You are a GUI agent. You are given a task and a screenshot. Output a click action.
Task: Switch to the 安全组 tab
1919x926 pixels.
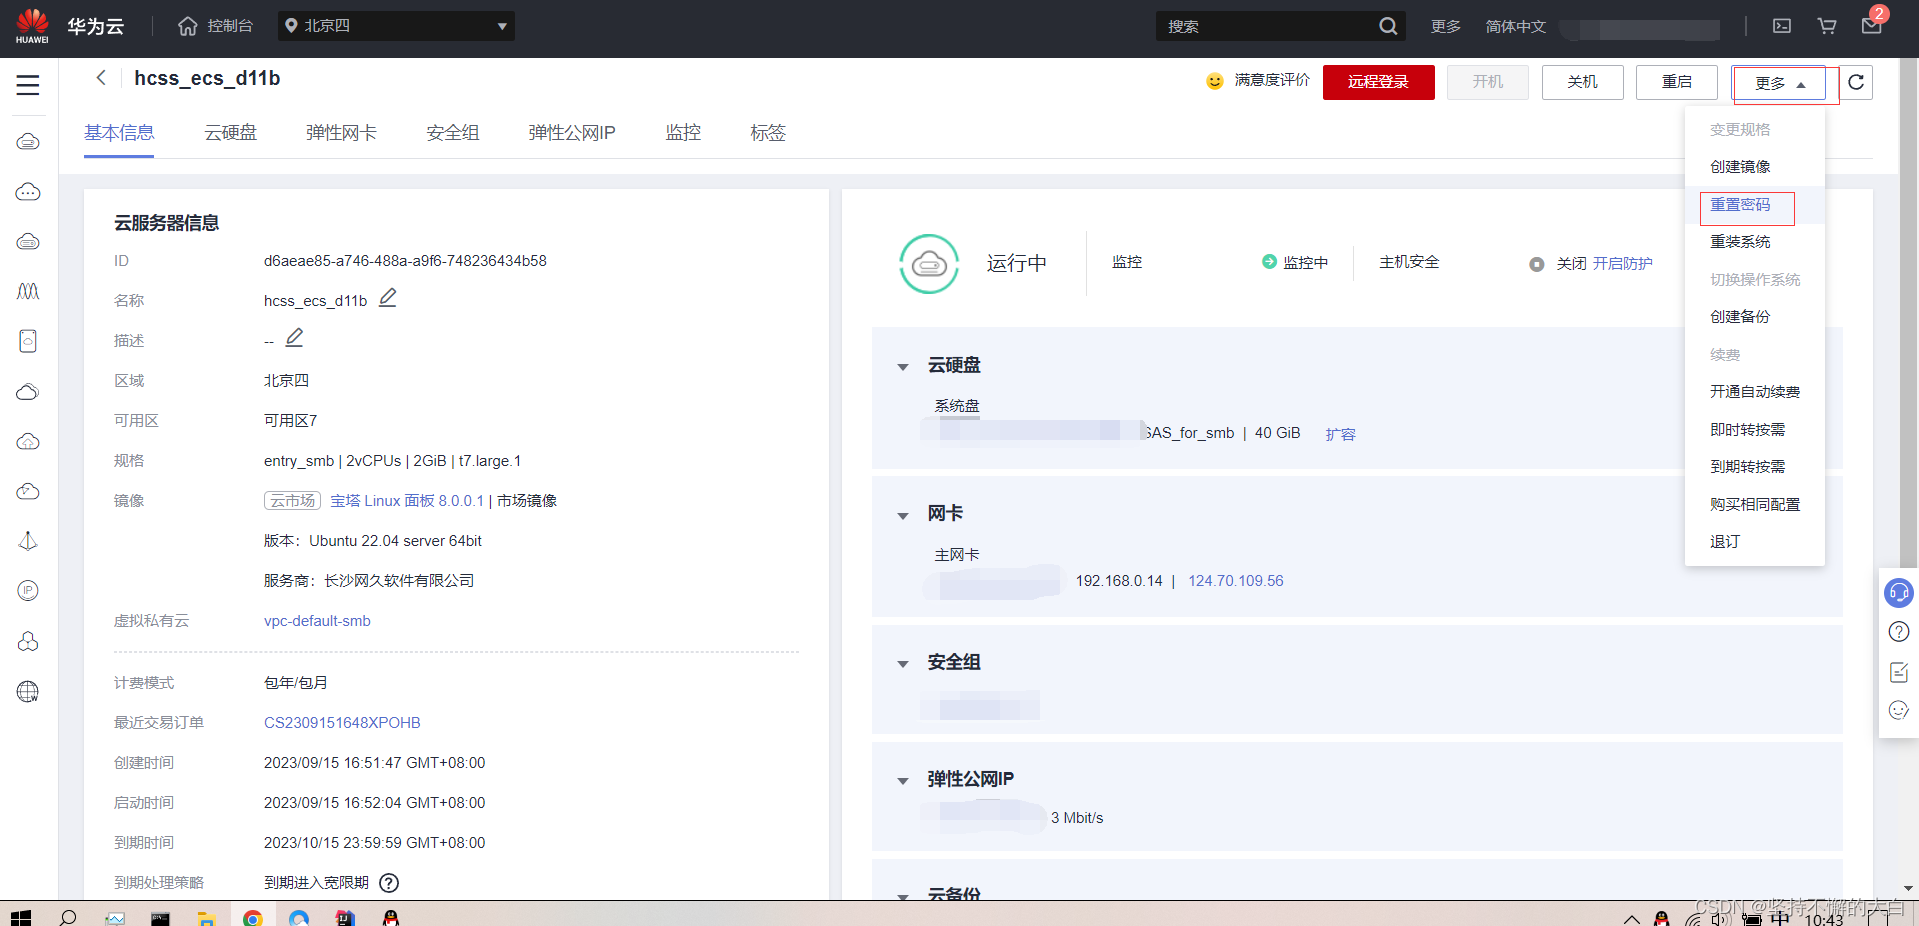tap(452, 132)
